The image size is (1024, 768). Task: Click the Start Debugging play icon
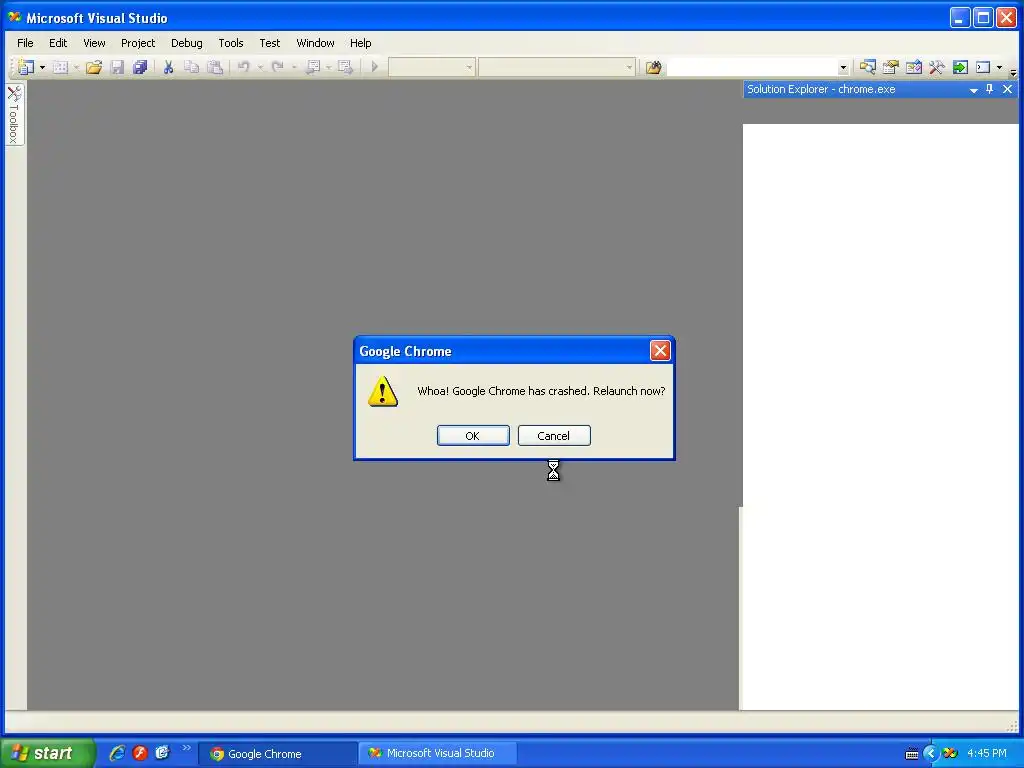[375, 67]
